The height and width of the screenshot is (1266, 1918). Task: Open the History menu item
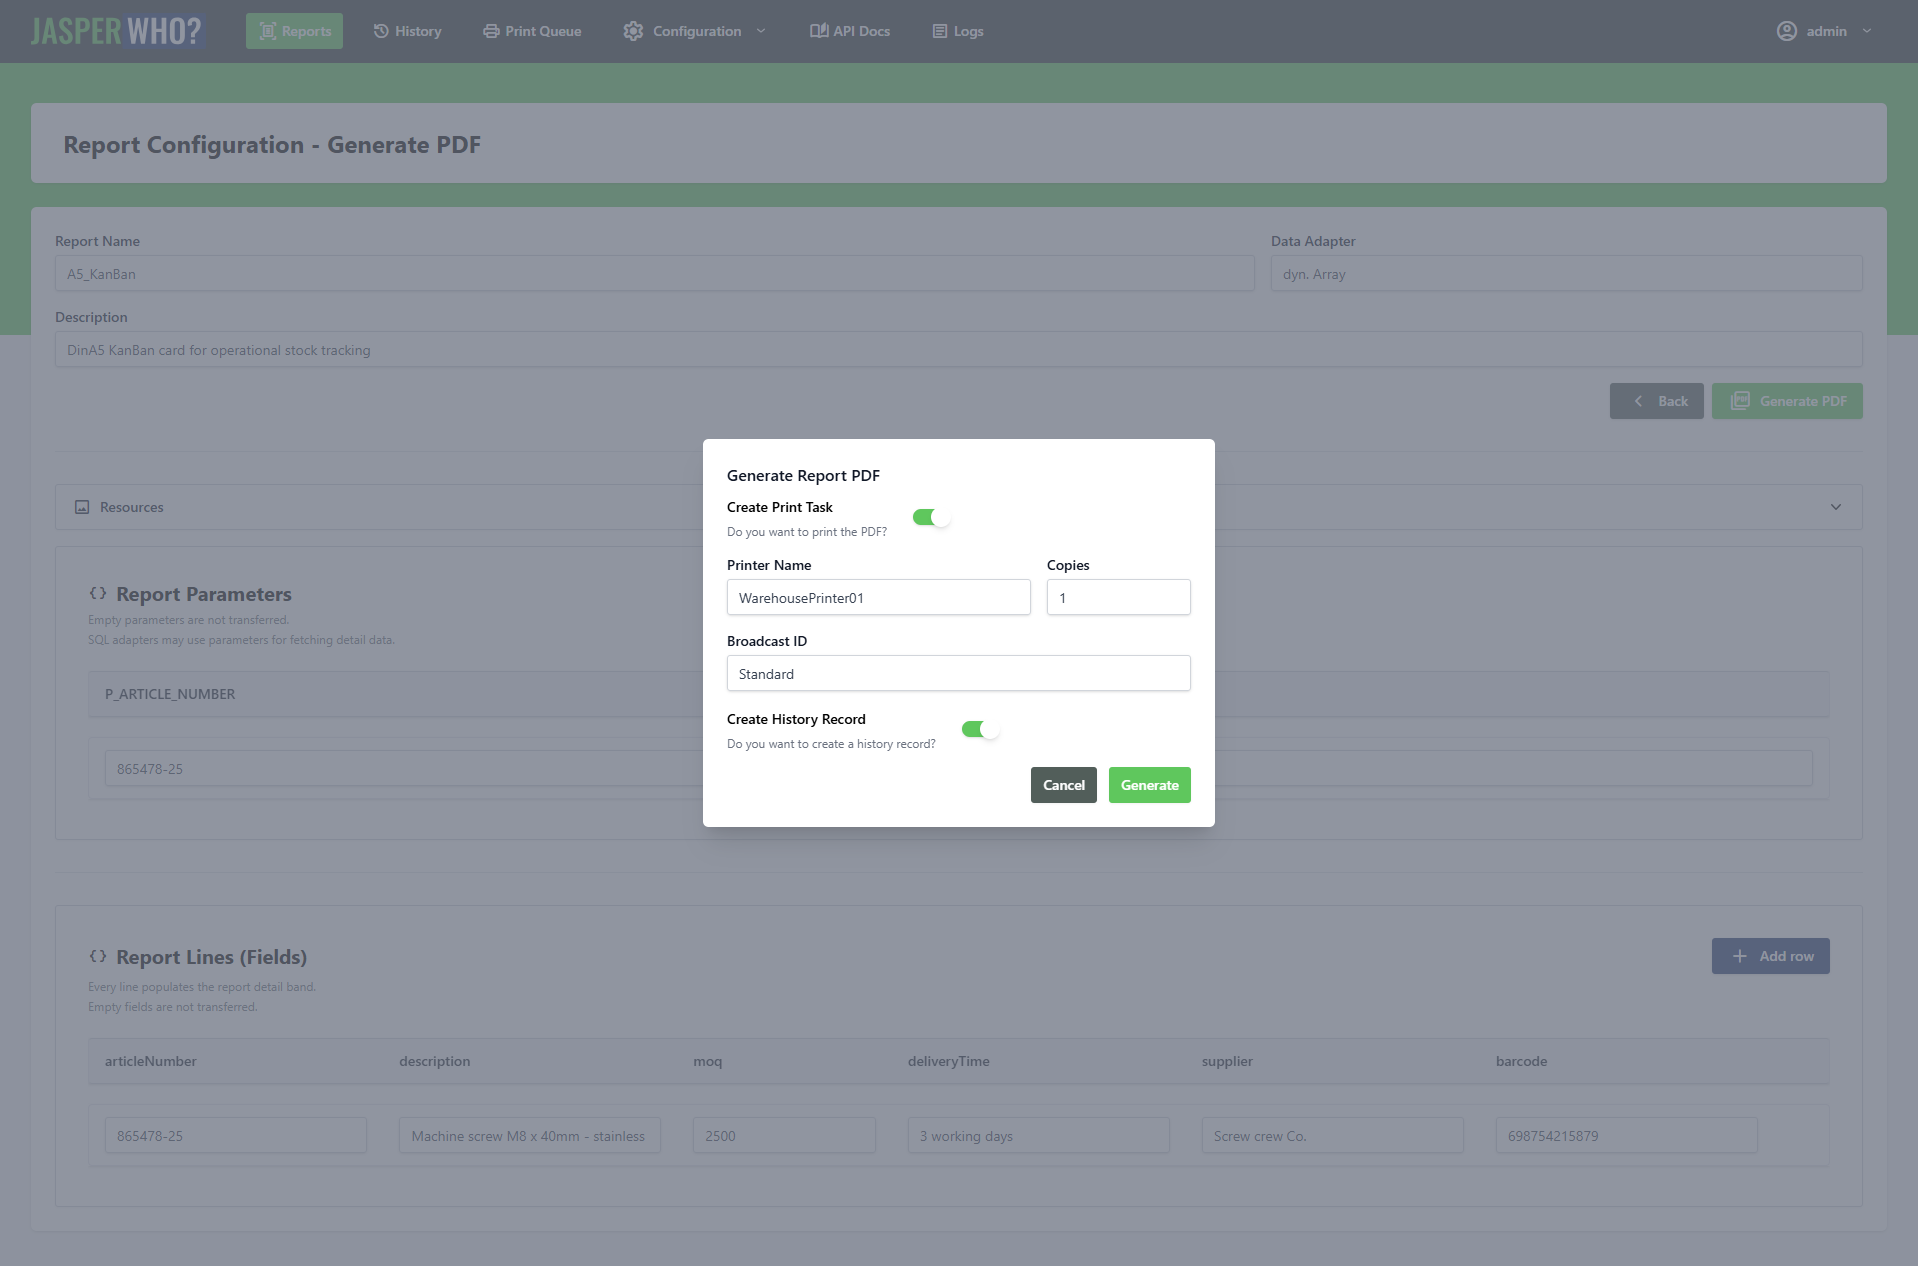(x=407, y=31)
